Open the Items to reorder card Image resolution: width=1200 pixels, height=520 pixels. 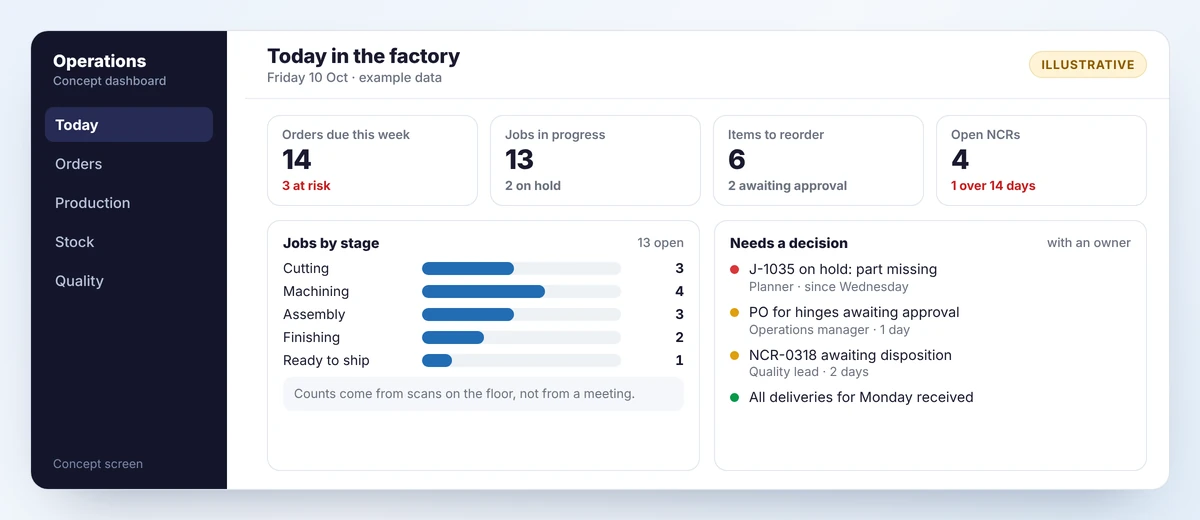(x=818, y=160)
